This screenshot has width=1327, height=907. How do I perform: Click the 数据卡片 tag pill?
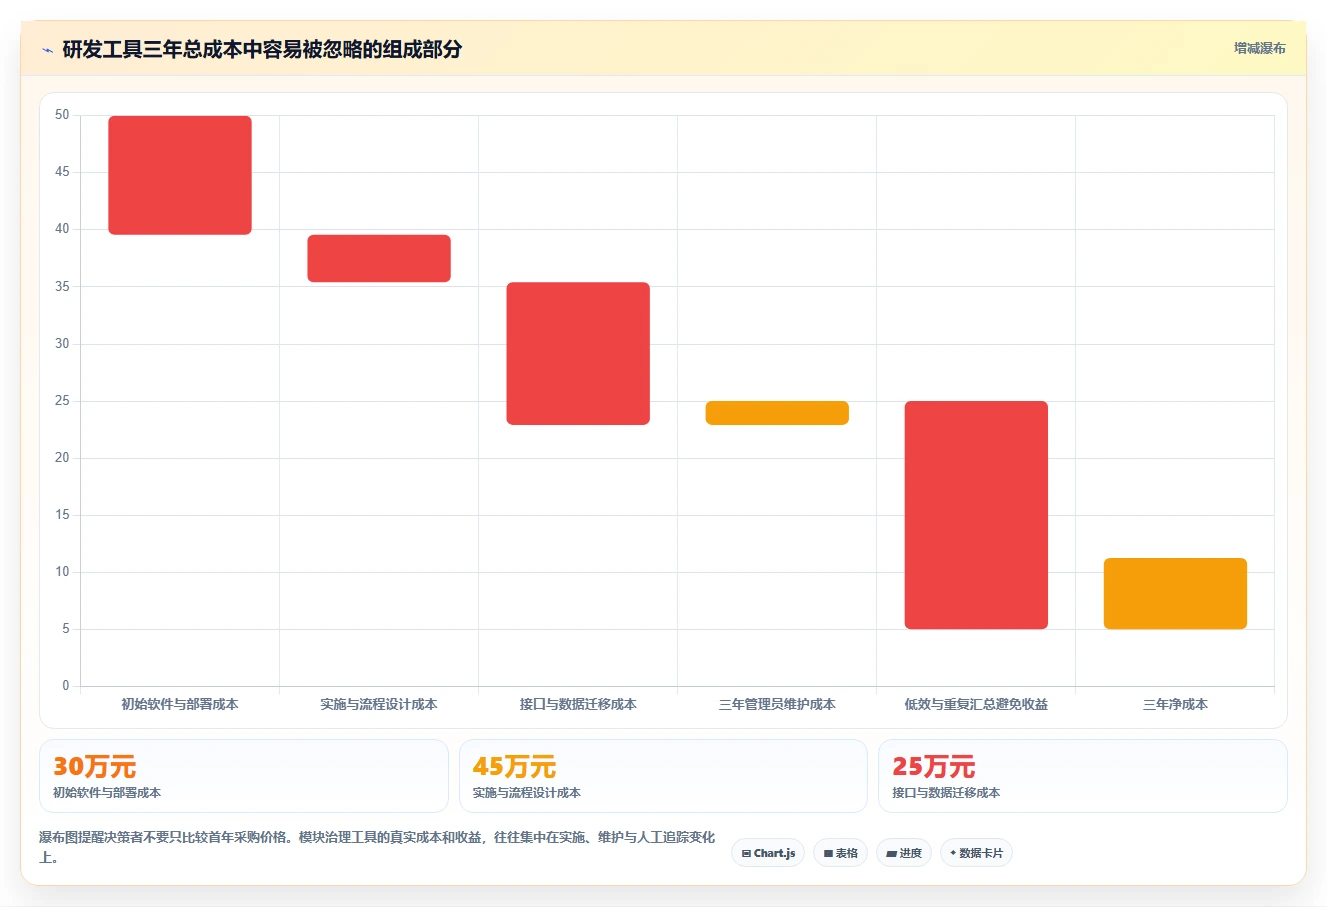(976, 853)
